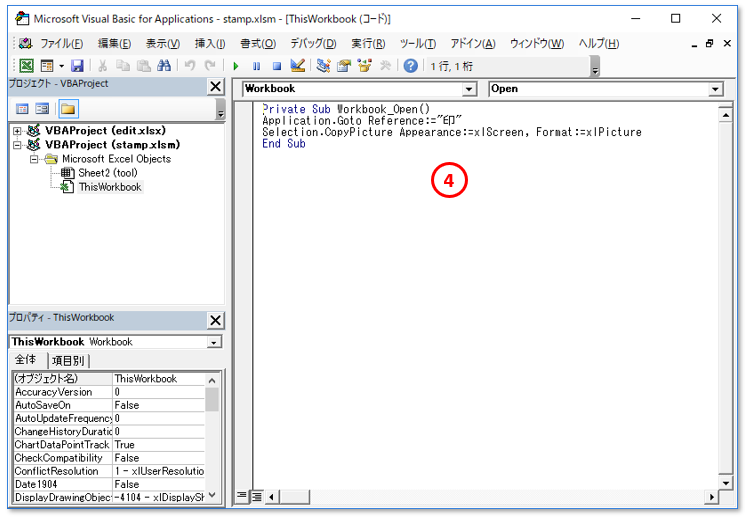Run the macro with the green play icon
This screenshot has width=747, height=522.
click(236, 66)
